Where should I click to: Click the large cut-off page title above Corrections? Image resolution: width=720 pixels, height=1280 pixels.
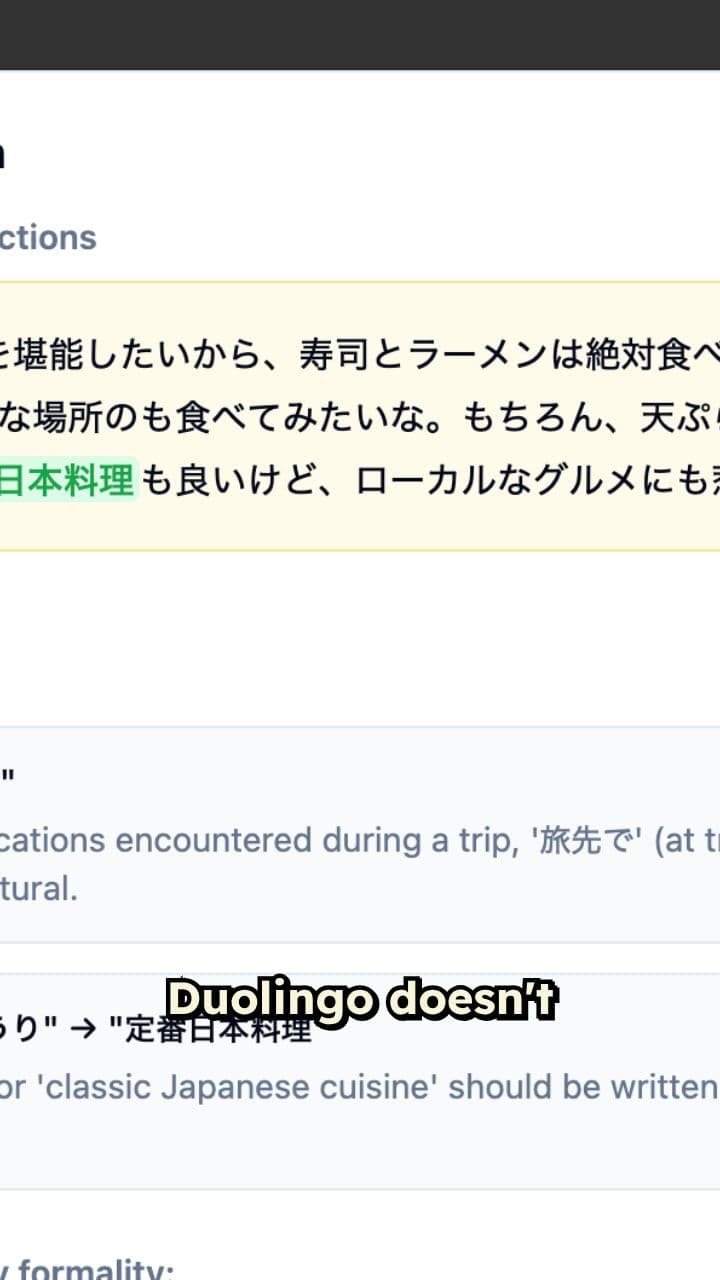[x=3, y=155]
